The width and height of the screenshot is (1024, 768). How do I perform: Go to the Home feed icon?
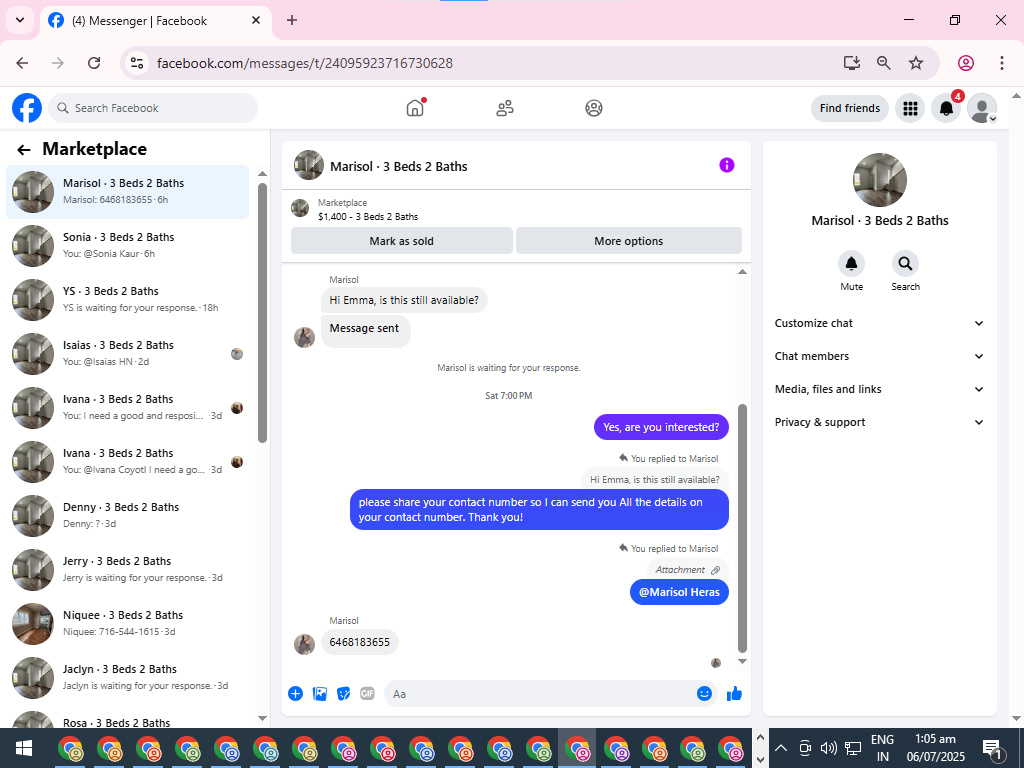(x=415, y=108)
